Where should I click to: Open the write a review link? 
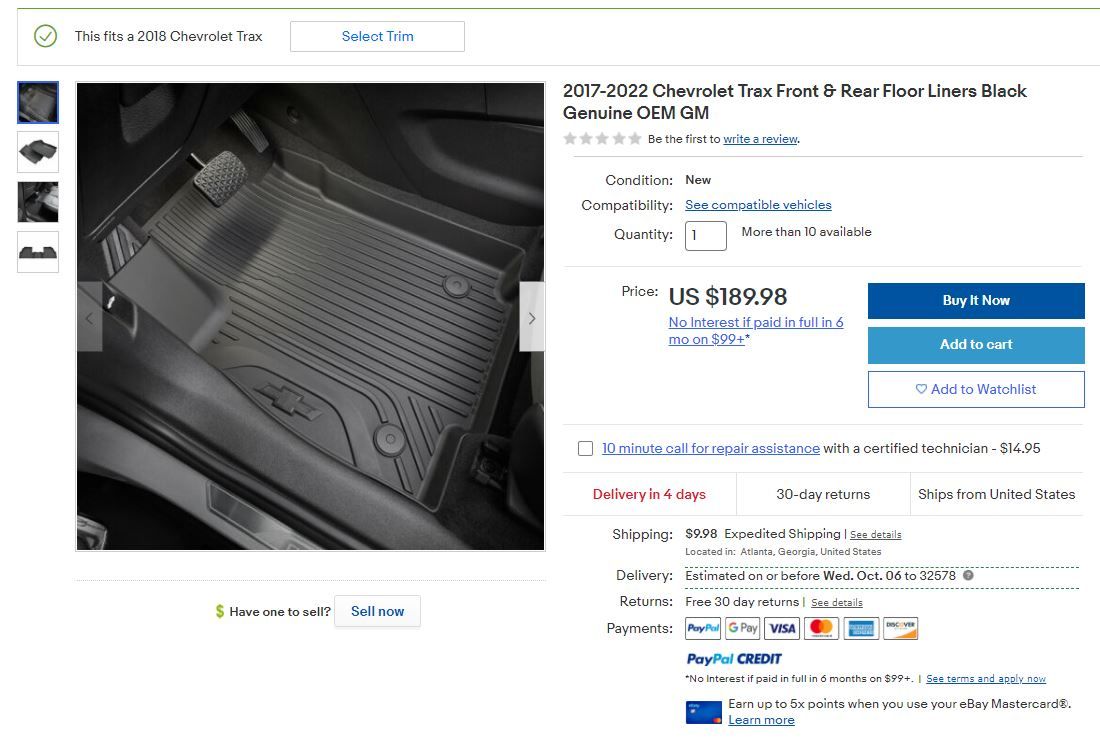point(760,139)
